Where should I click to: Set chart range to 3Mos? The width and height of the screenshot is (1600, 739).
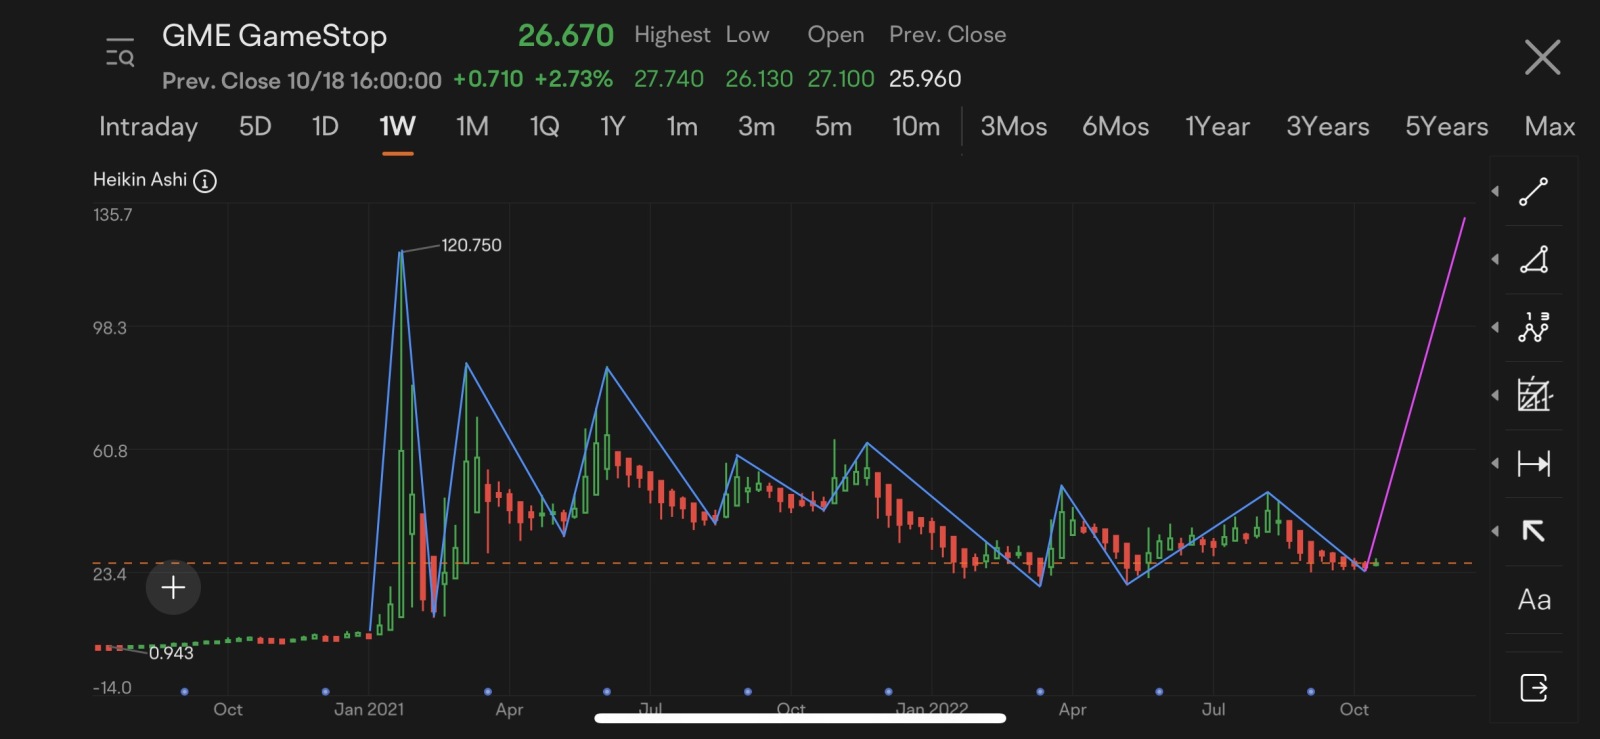pos(1013,126)
